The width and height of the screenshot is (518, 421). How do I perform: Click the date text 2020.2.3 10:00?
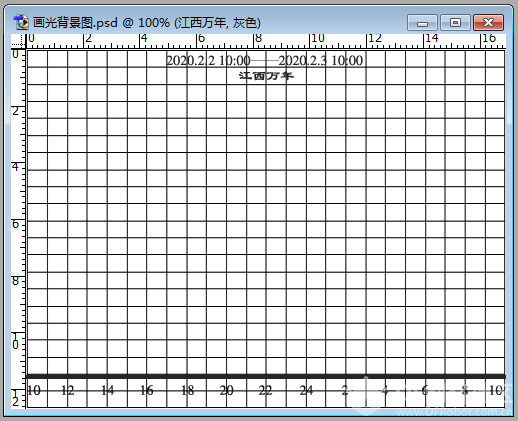point(321,61)
